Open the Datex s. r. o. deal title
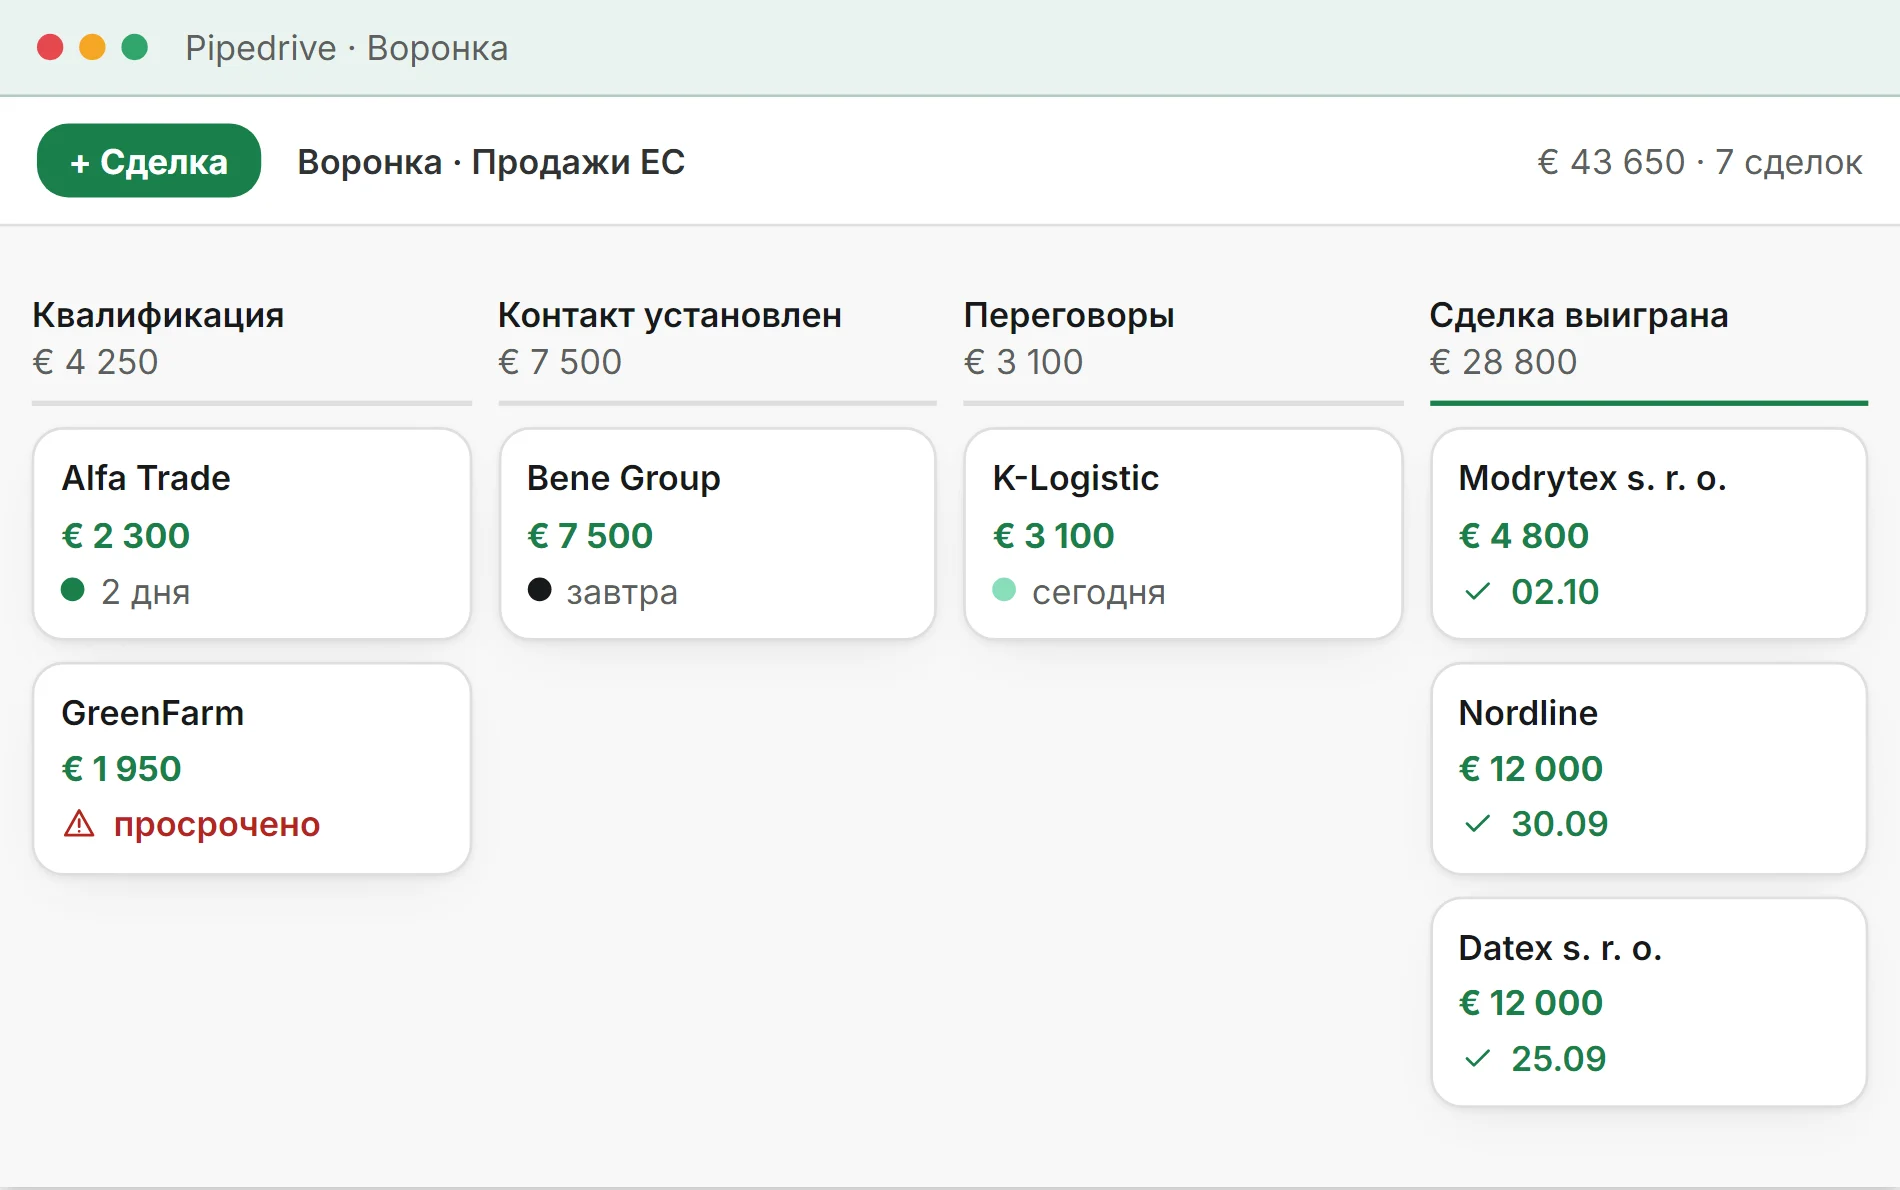The image size is (1900, 1190). pos(1560,948)
